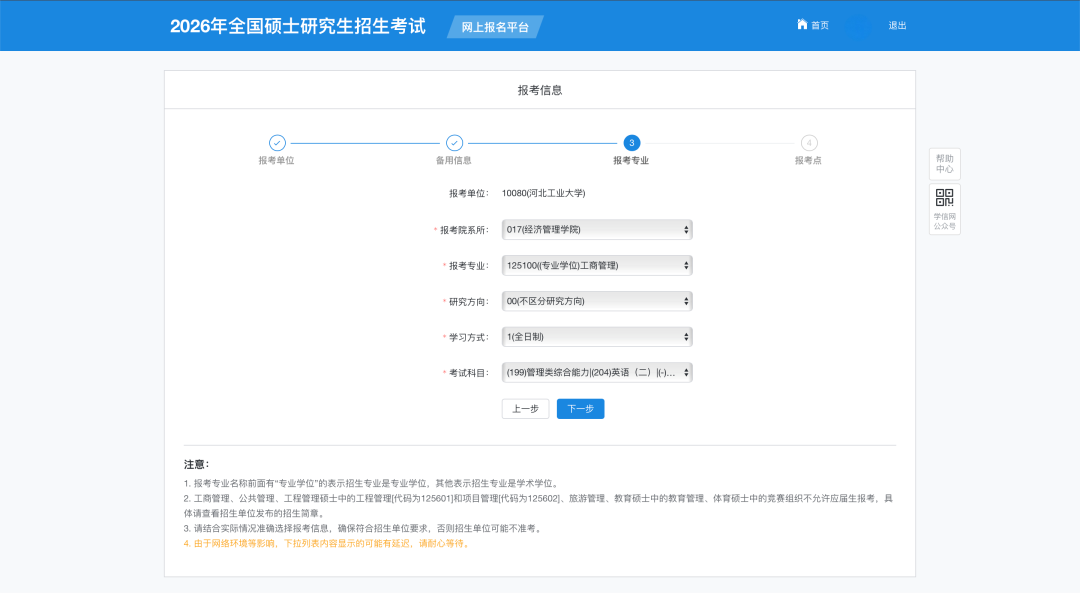Go back with 上一步 button
Image resolution: width=1080 pixels, height=593 pixels.
pyautogui.click(x=525, y=409)
